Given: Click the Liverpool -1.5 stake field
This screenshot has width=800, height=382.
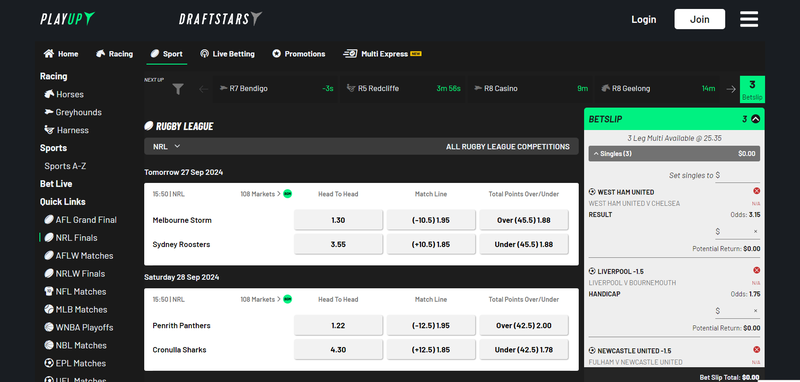Looking at the screenshot, I should coord(737,311).
